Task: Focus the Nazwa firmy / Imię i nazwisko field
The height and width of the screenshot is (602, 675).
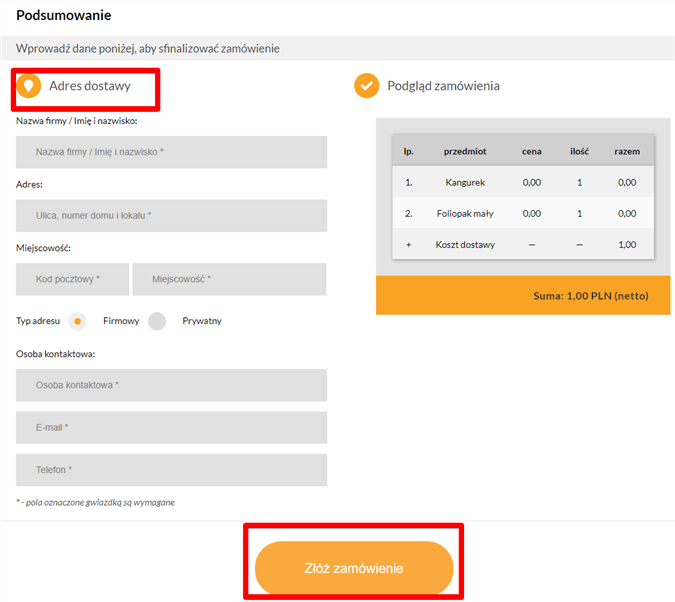Action: point(171,152)
